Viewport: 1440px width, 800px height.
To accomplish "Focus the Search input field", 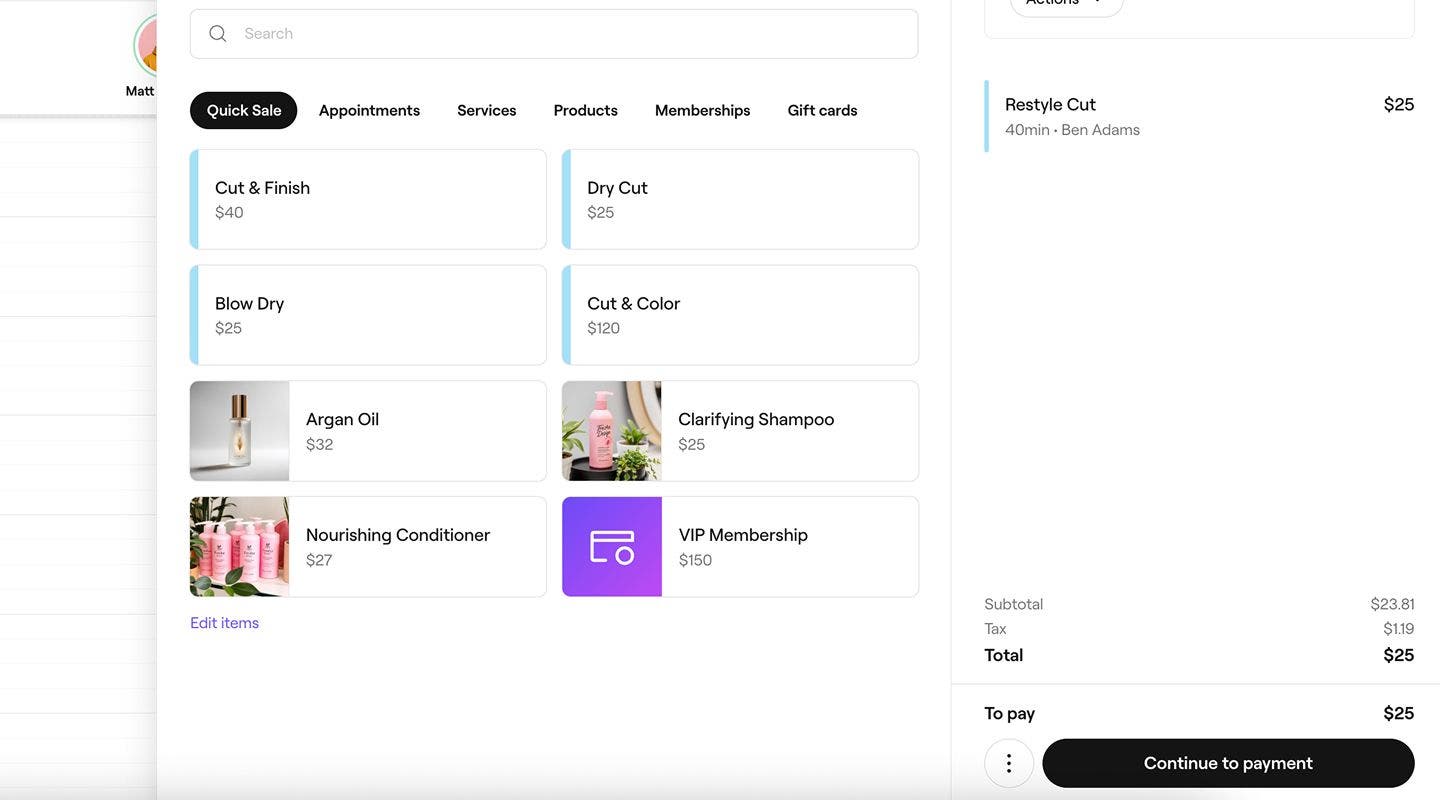I will (x=570, y=34).
